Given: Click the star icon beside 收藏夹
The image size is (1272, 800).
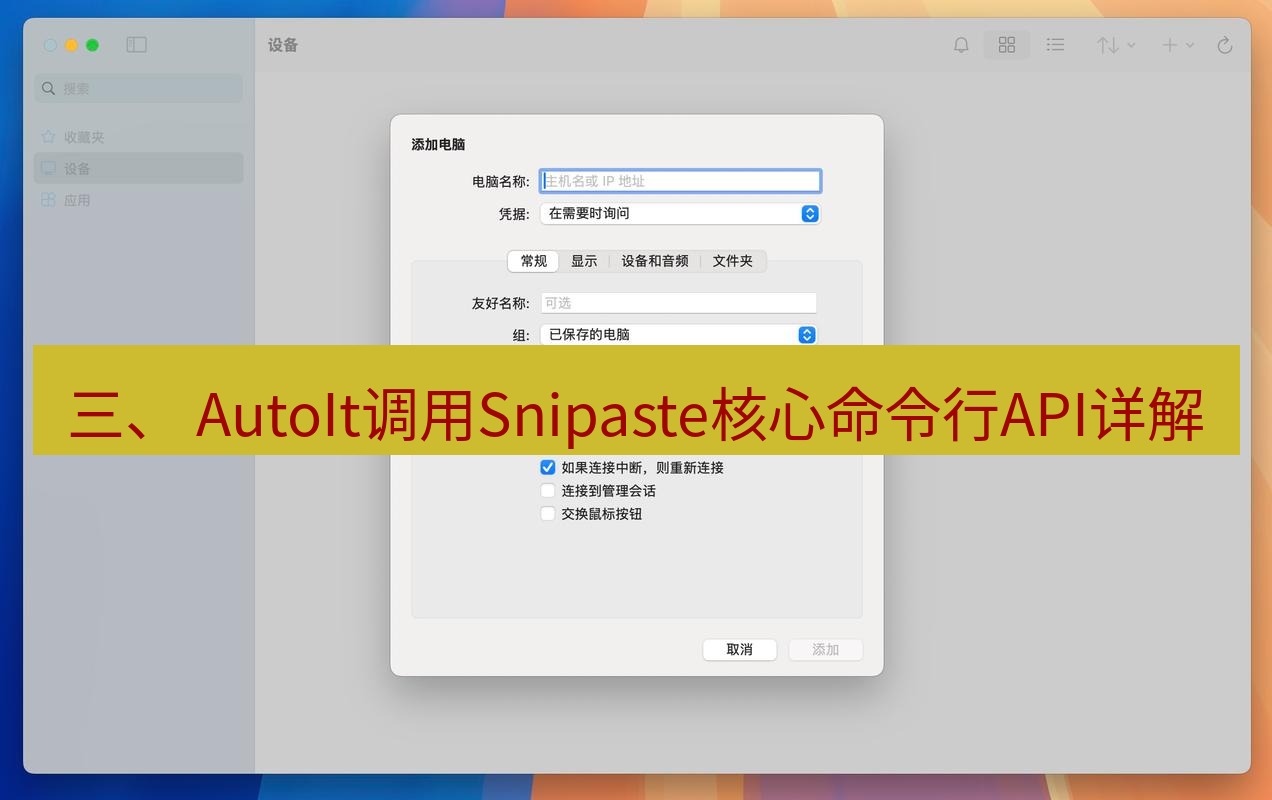Looking at the screenshot, I should [x=48, y=137].
